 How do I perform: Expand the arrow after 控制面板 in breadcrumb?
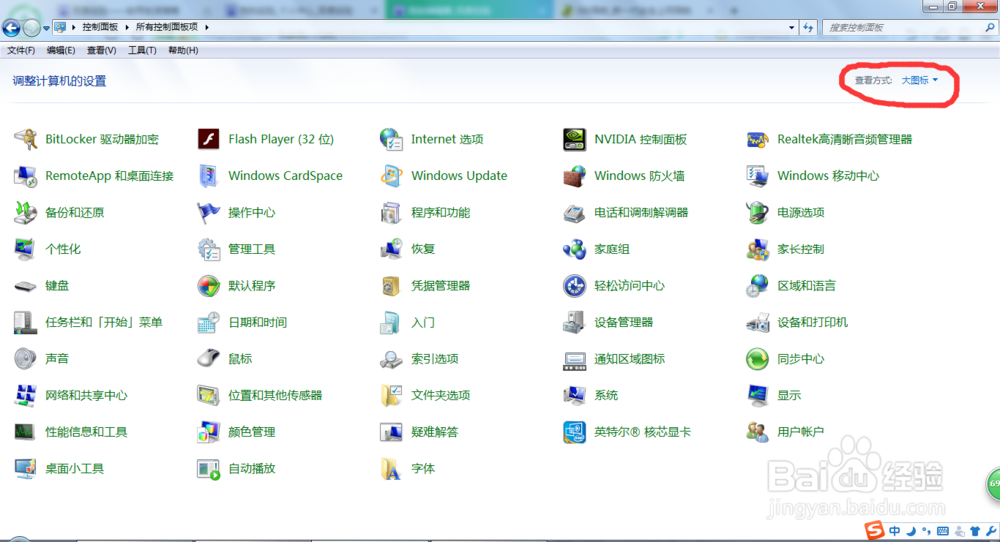[127, 27]
